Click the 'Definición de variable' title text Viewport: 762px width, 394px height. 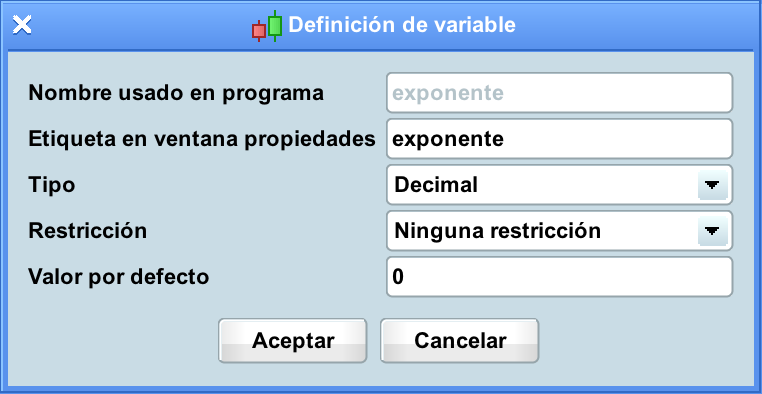pos(402,25)
